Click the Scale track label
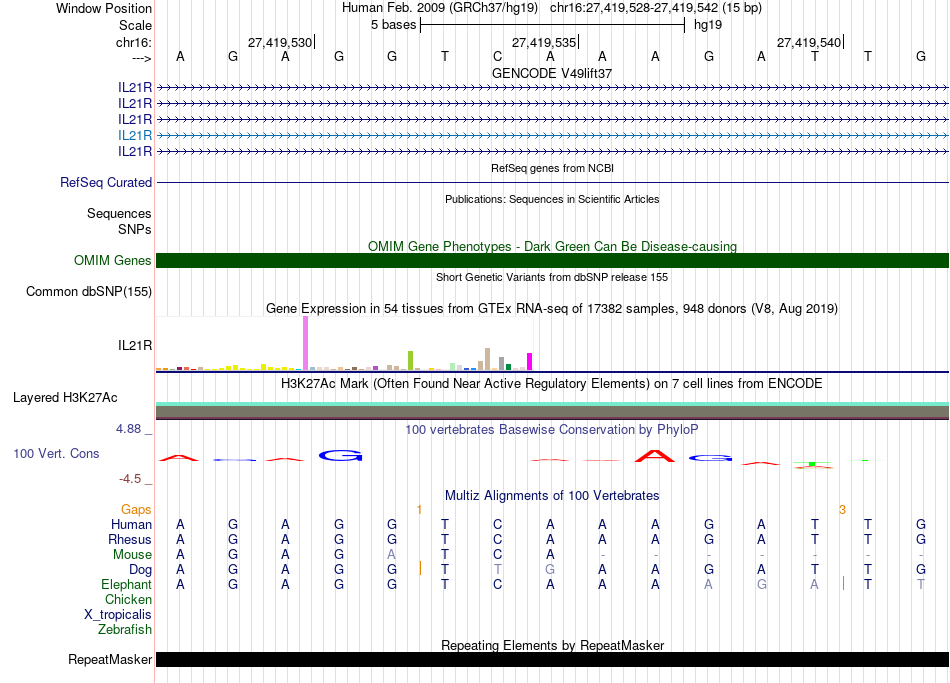The image size is (950, 683). [135, 25]
